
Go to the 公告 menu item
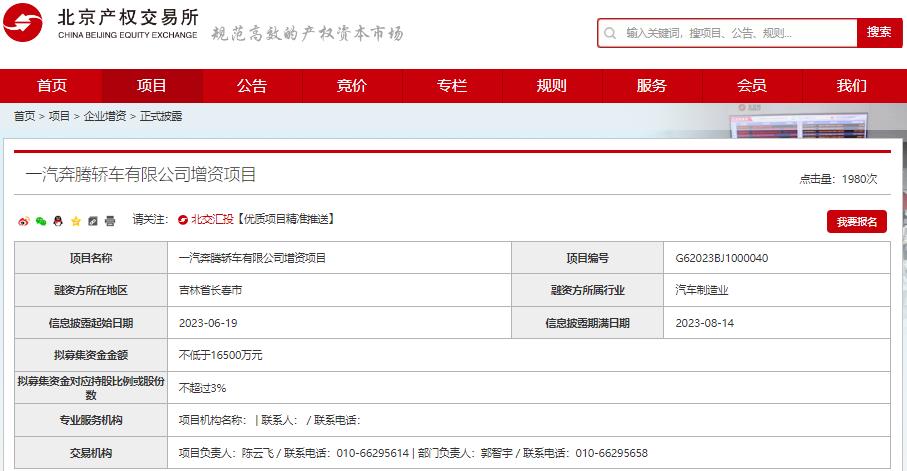point(252,86)
